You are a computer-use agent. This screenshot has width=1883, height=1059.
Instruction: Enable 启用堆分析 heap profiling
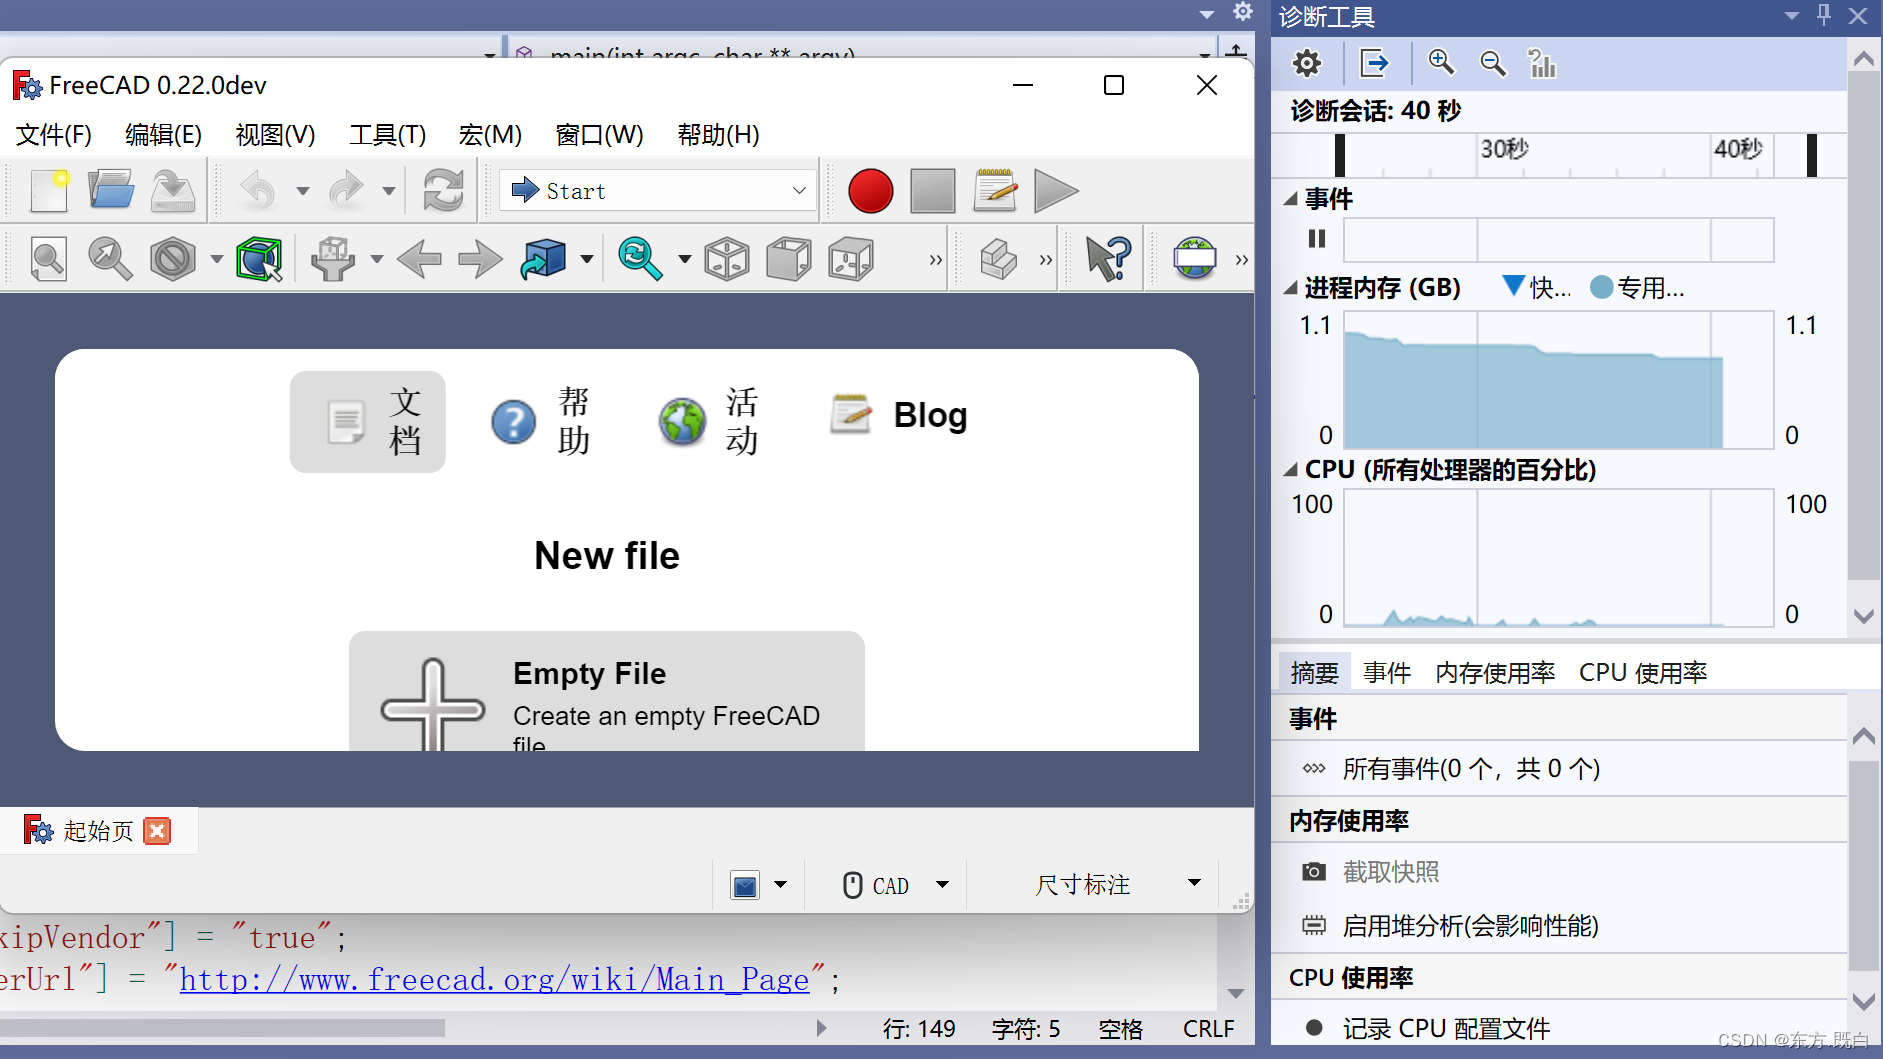coord(1470,926)
